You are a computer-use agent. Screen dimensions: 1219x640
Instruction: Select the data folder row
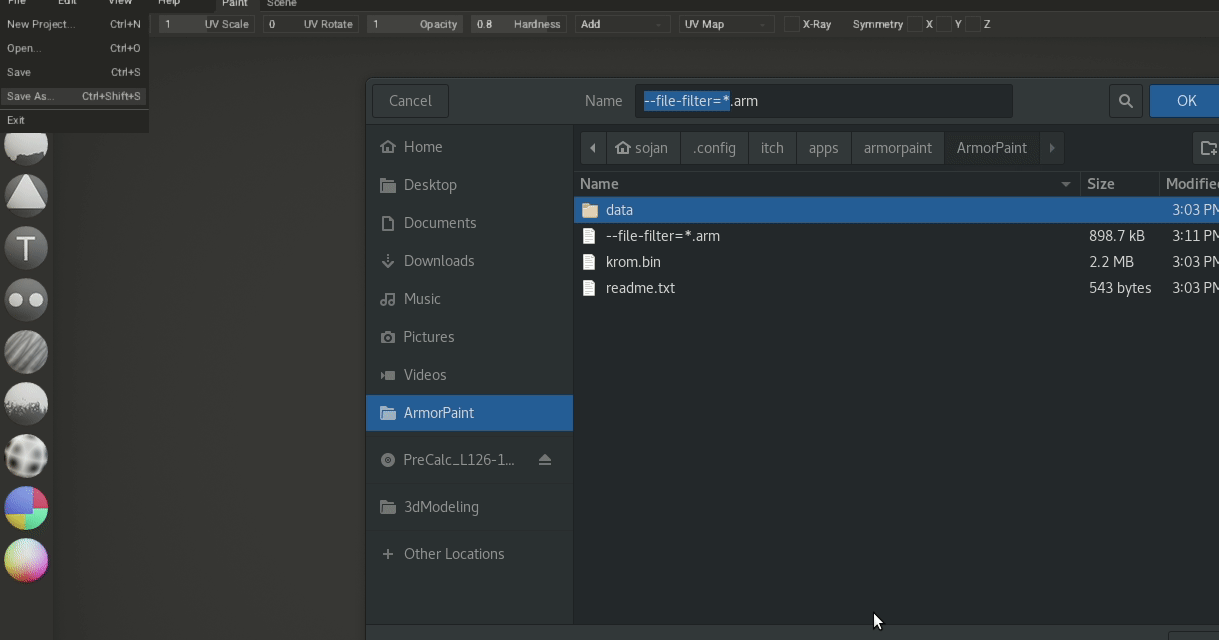click(x=897, y=210)
